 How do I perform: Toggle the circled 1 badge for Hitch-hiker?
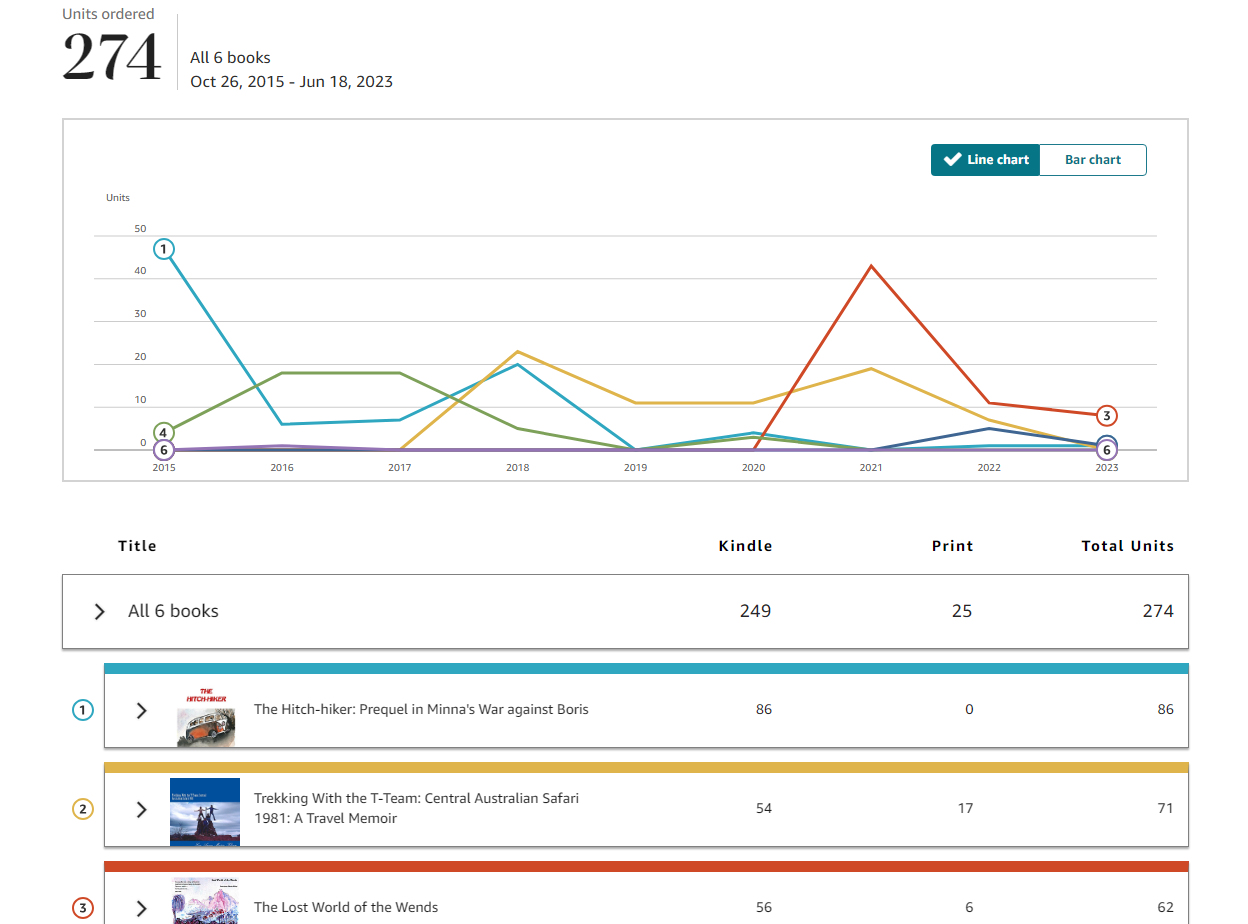pos(82,710)
